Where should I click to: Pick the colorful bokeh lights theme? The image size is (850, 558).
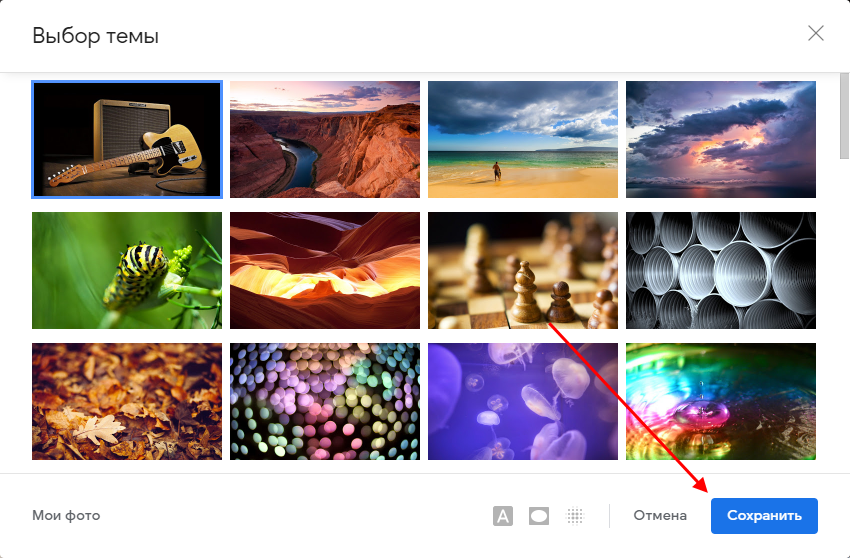325,401
